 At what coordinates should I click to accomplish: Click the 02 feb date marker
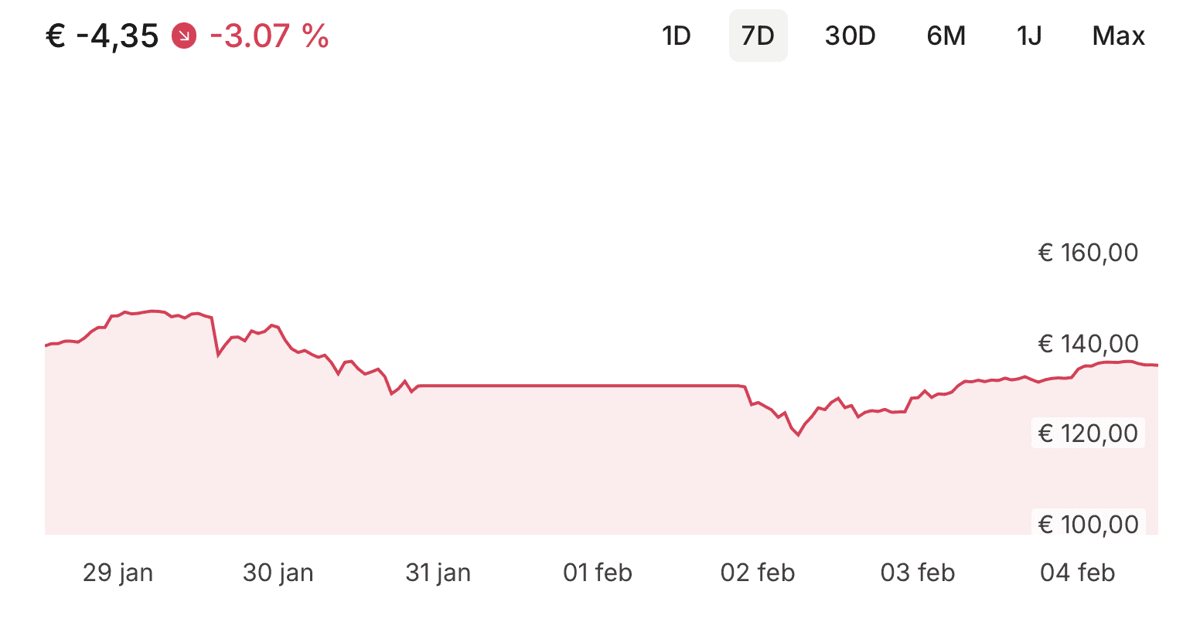click(x=758, y=573)
